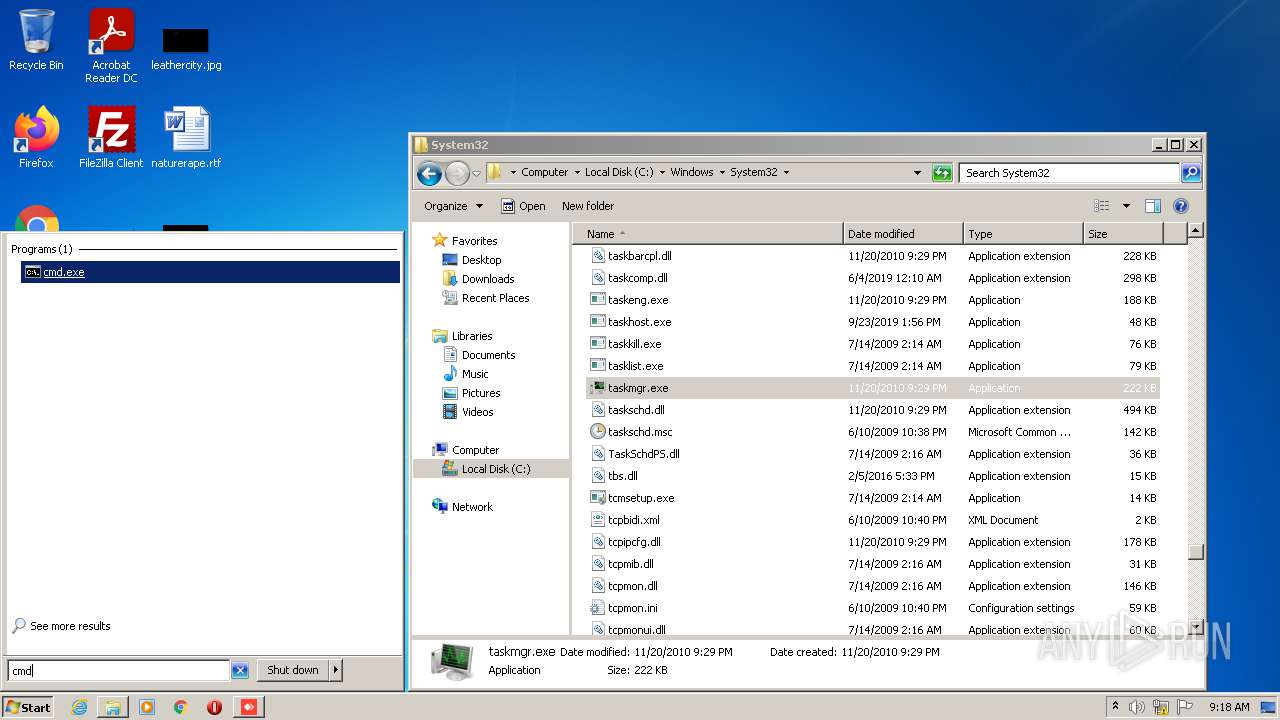Open Windows Media Player taskbar icon
This screenshot has height=720, width=1280.
147,707
